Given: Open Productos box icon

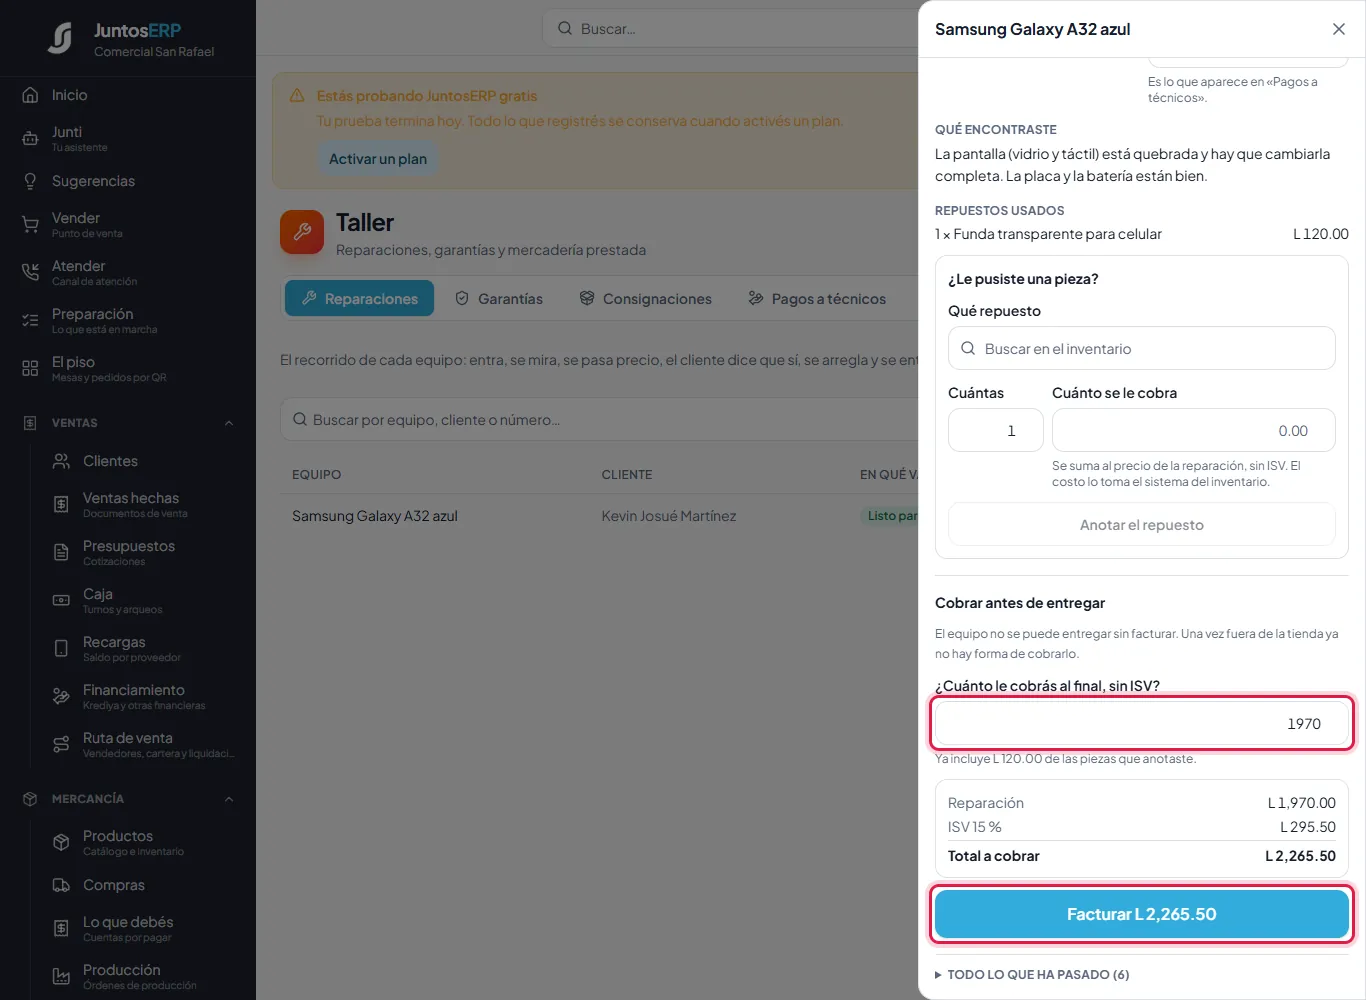Looking at the screenshot, I should tap(61, 843).
